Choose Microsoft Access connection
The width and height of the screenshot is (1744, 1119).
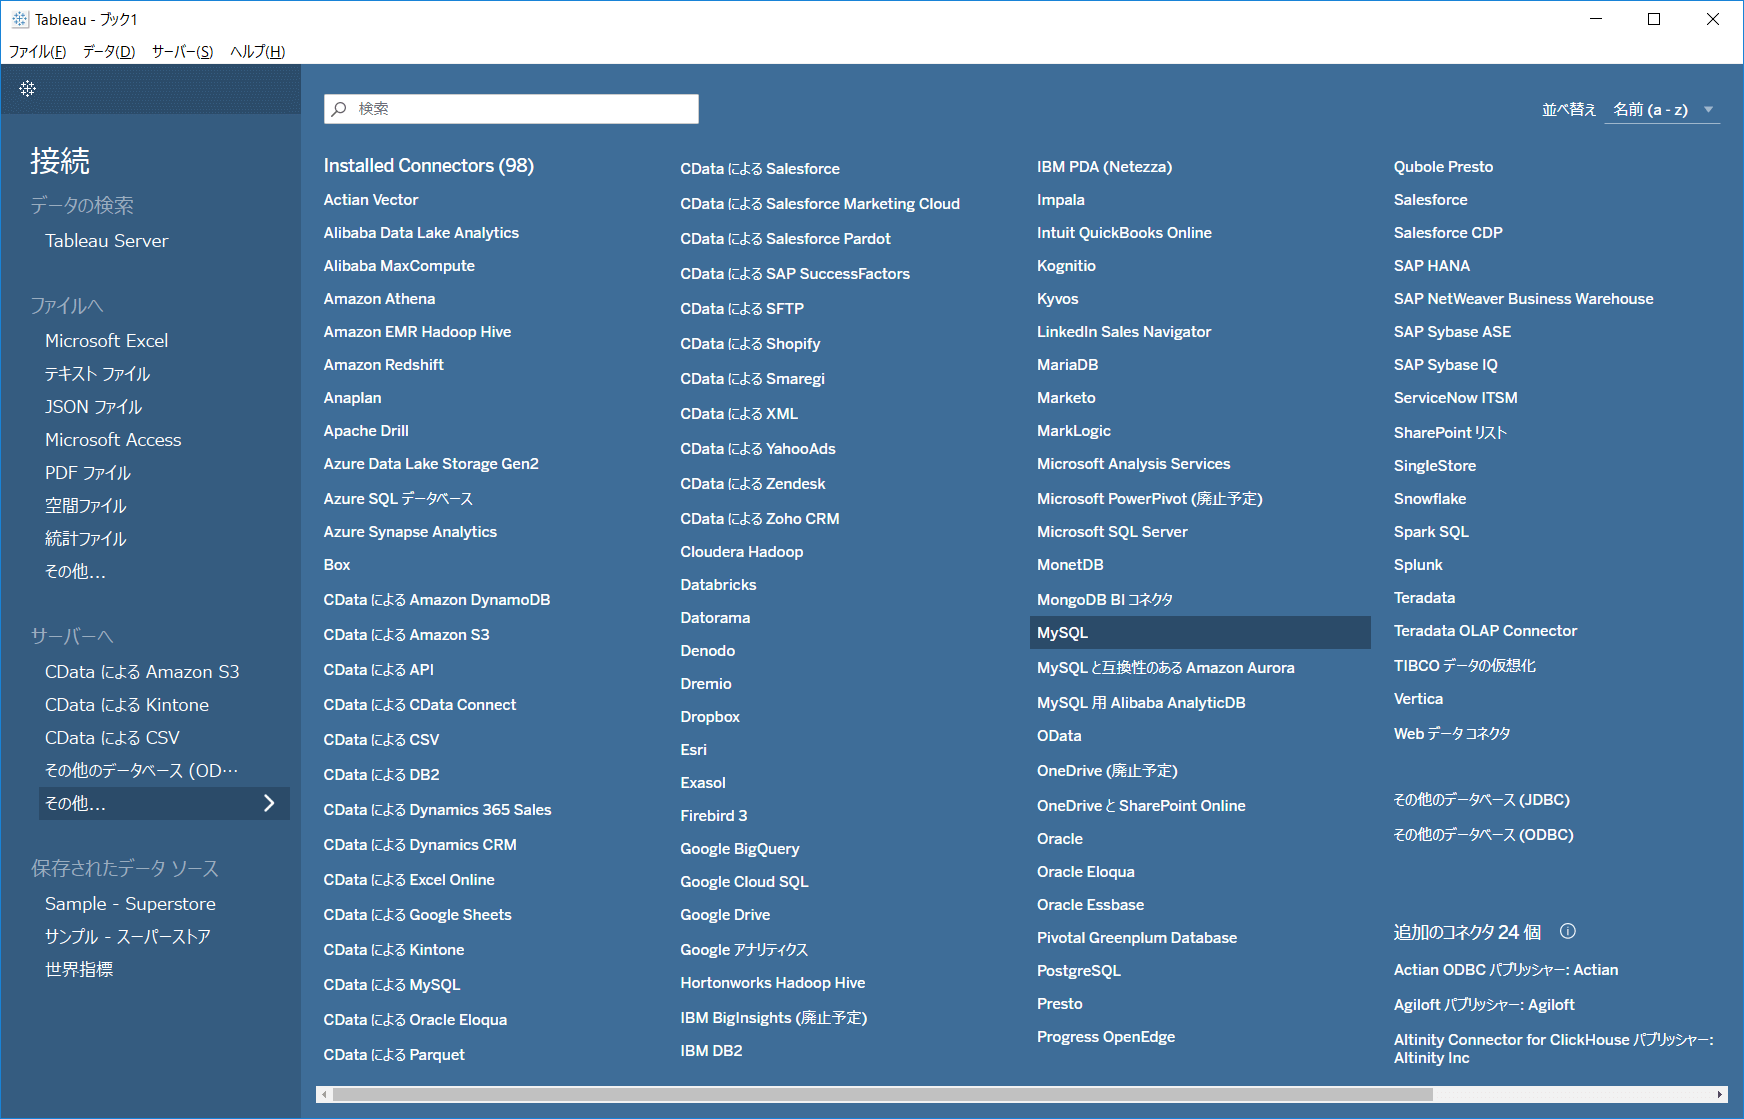(x=113, y=440)
